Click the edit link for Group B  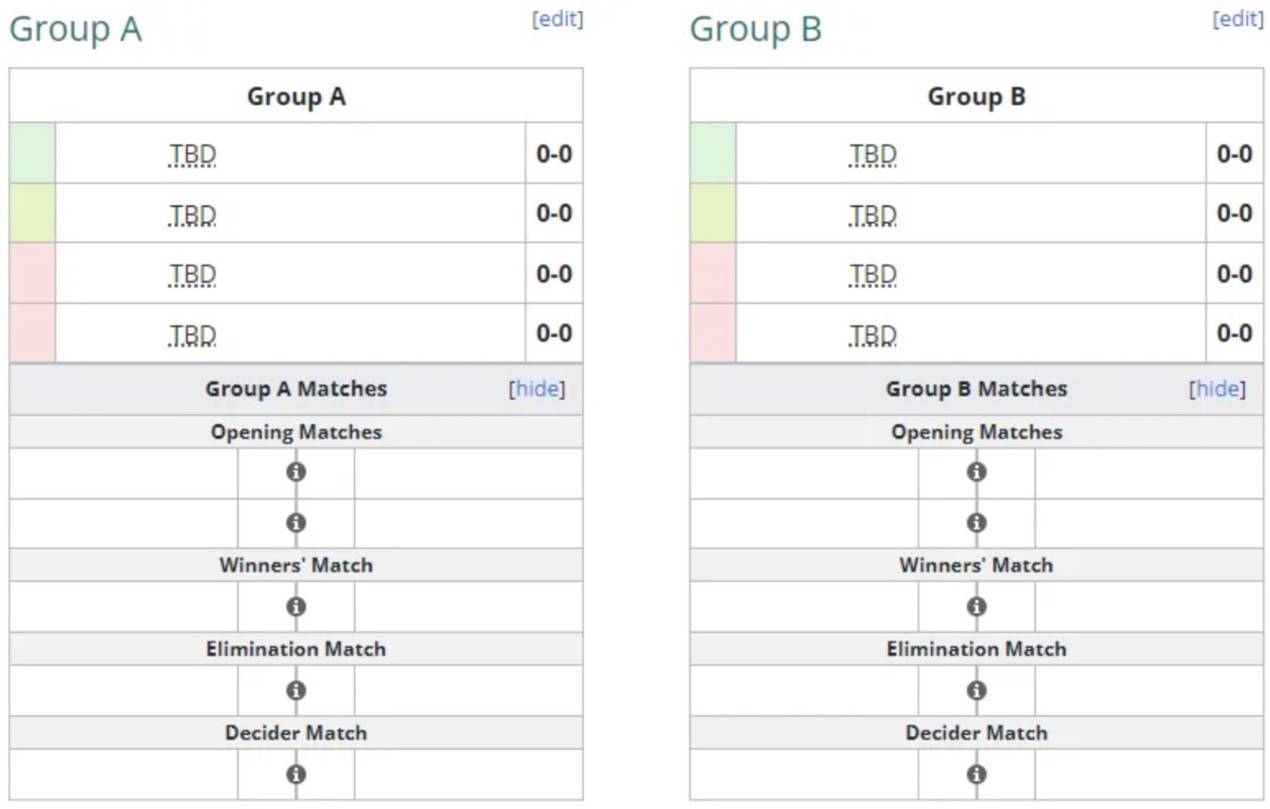point(1238,19)
